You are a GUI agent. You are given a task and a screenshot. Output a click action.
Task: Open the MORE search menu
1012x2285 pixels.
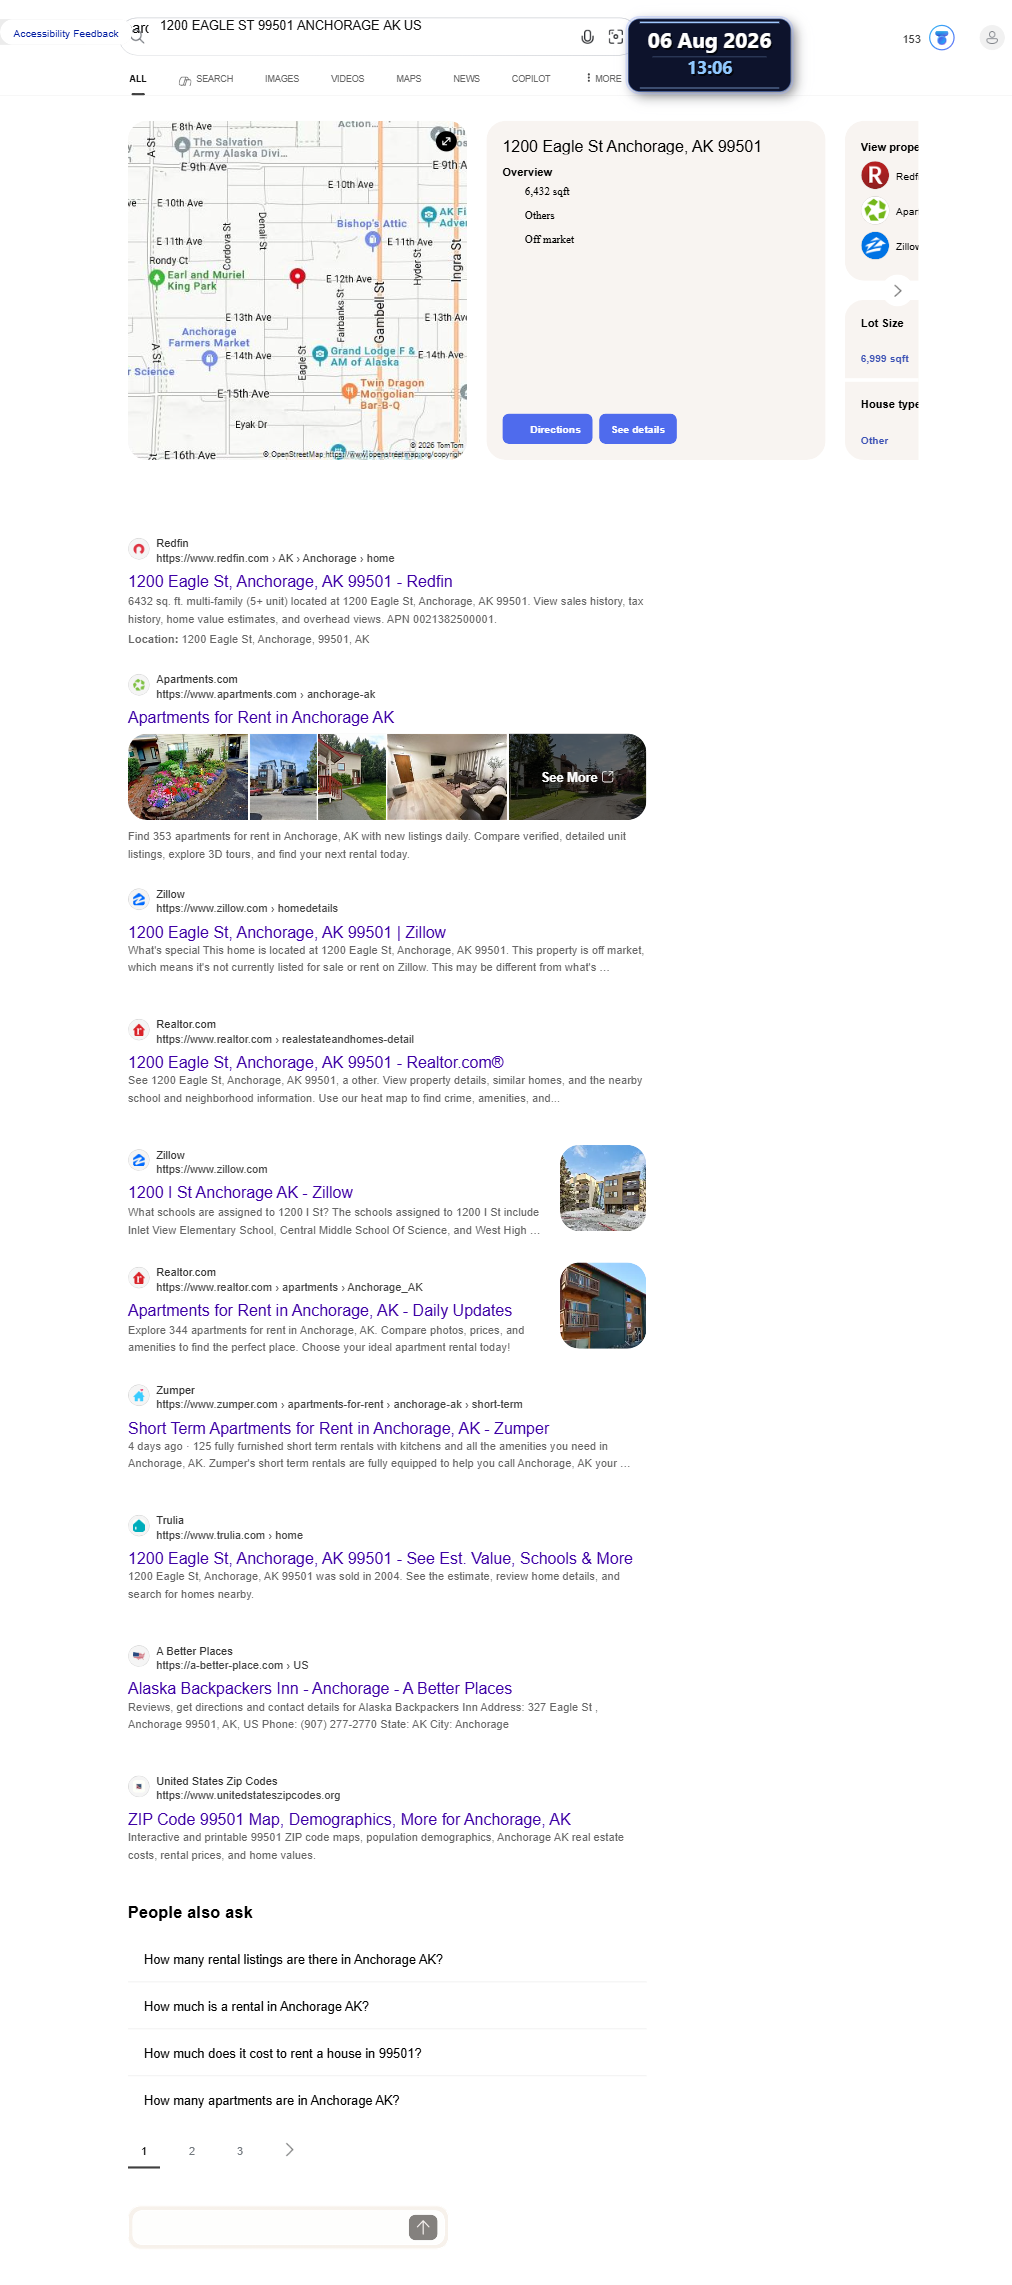603,78
